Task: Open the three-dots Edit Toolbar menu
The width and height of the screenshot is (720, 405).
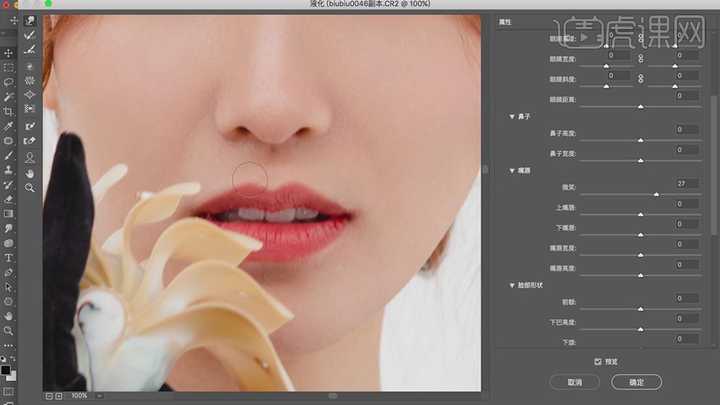Action: (8, 345)
